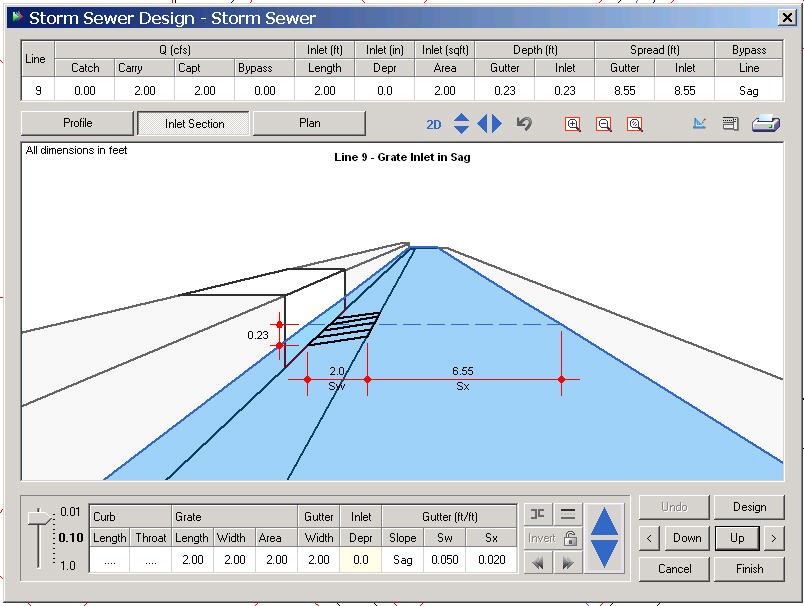Screen dimensions: 804x606
Task: Click the Finish button
Action: pyautogui.click(x=749, y=568)
